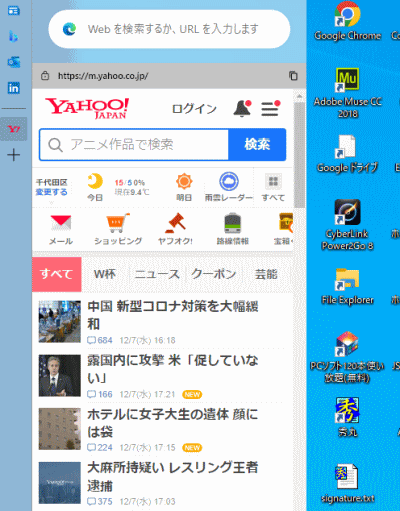
Task: Select the Adobe Muse CC 2018 desktop icon
Action: pyautogui.click(x=347, y=93)
